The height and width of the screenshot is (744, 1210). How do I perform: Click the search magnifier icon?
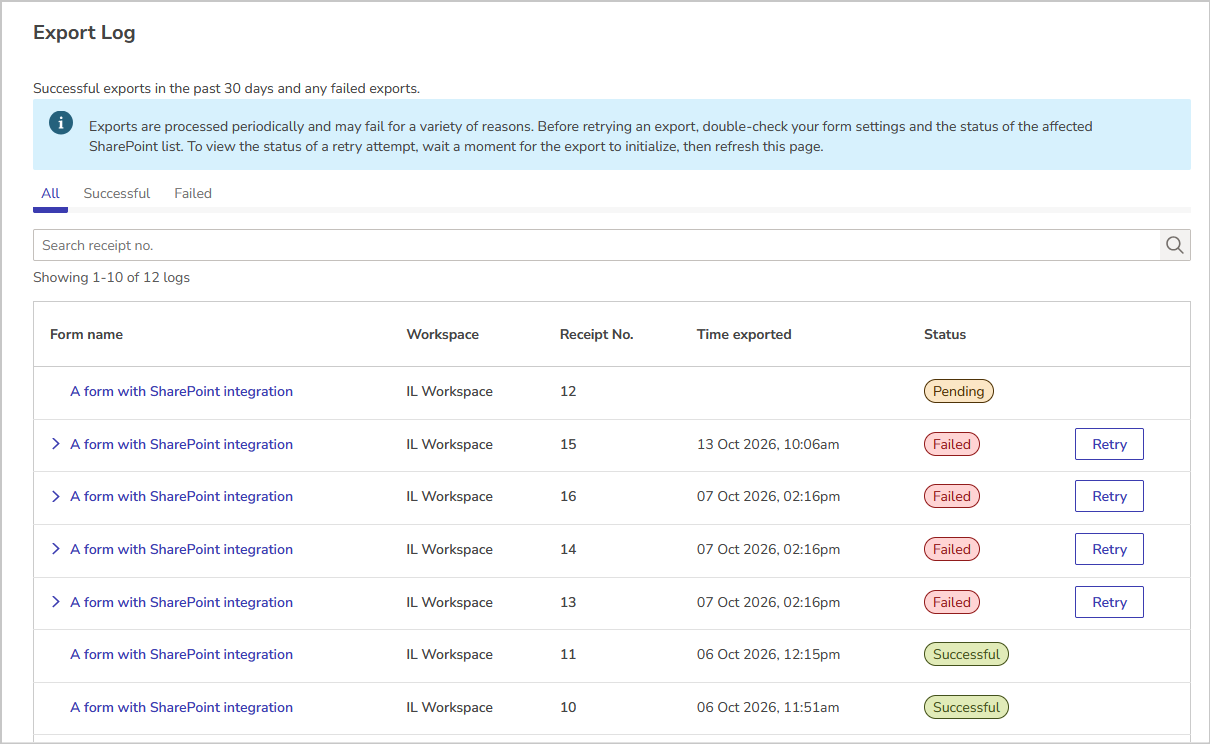pyautogui.click(x=1174, y=245)
